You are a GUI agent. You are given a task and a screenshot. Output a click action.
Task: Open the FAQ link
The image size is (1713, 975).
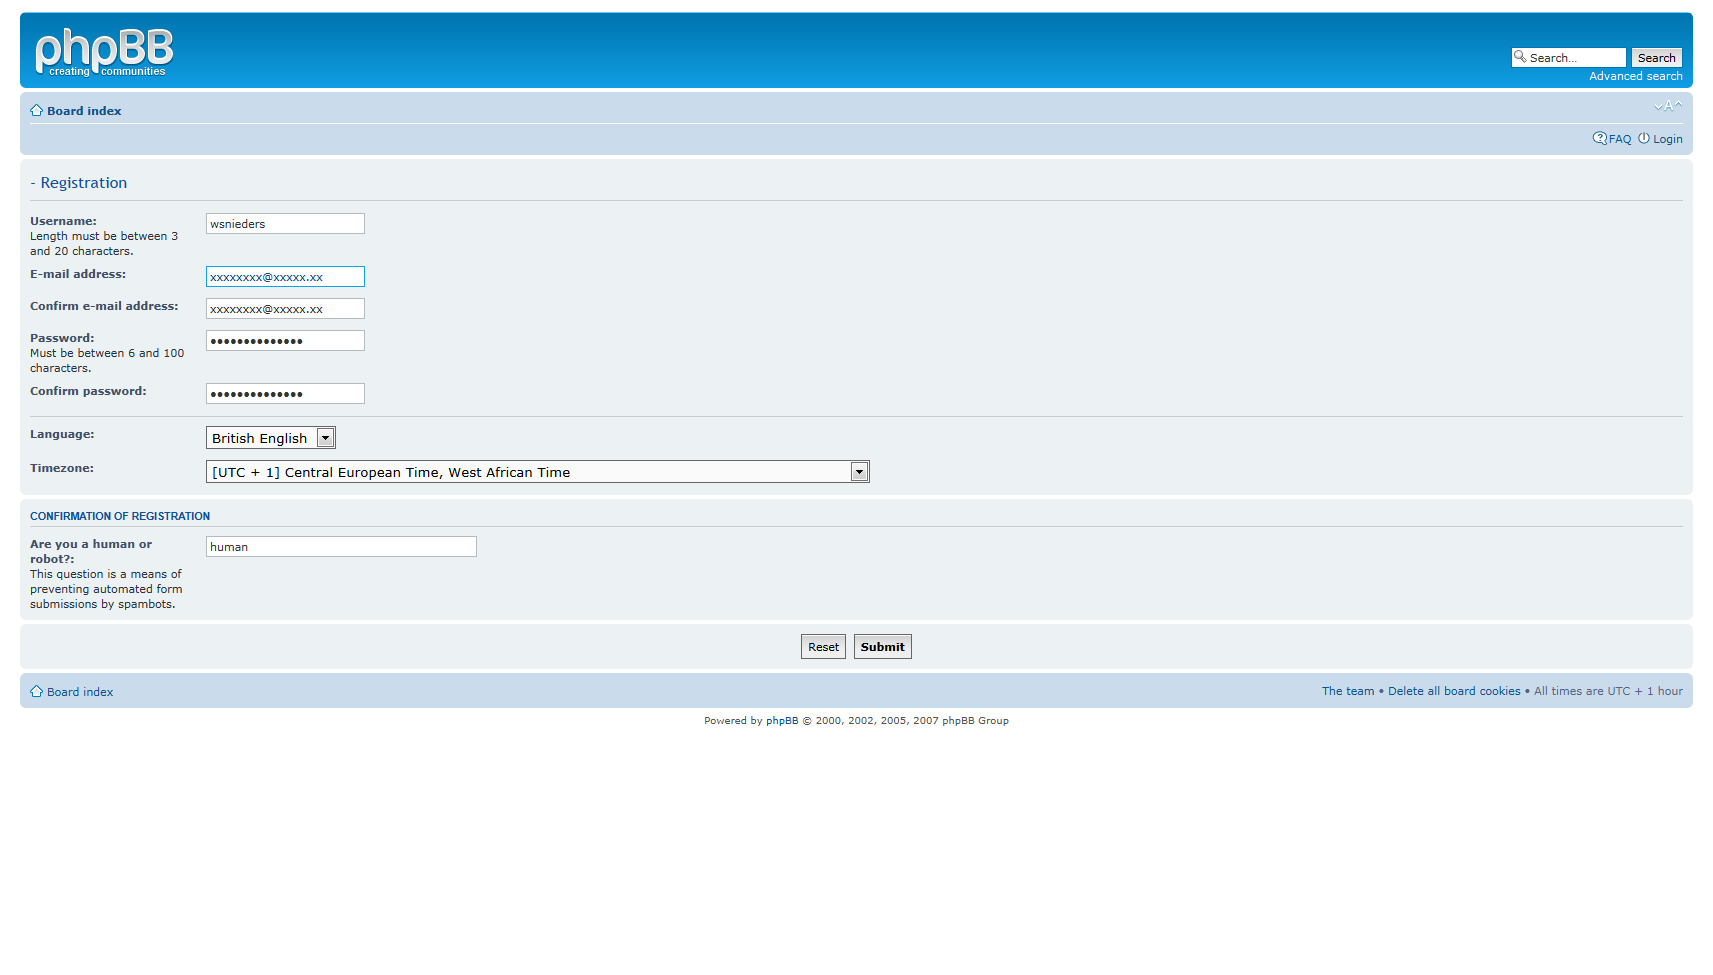click(x=1620, y=140)
